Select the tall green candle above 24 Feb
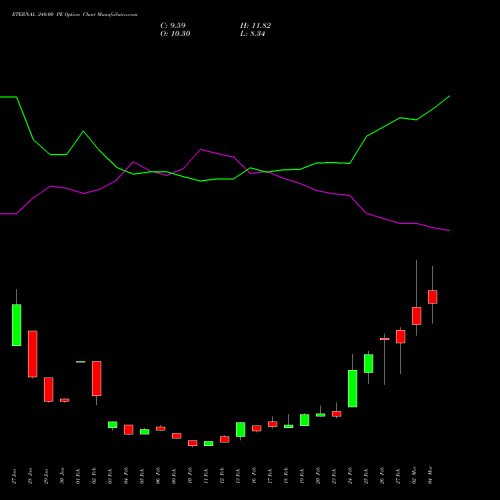 pos(353,388)
